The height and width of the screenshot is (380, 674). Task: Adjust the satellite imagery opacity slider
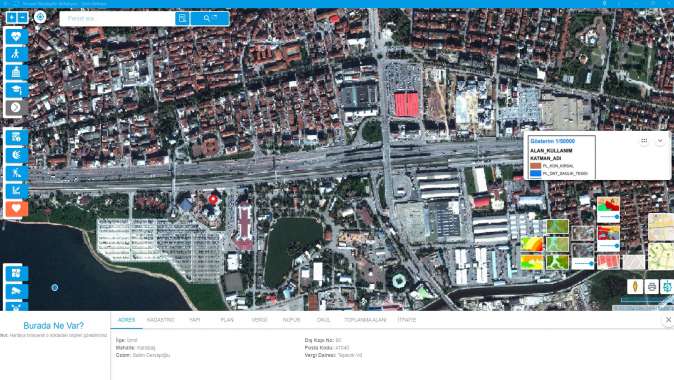click(x=583, y=263)
